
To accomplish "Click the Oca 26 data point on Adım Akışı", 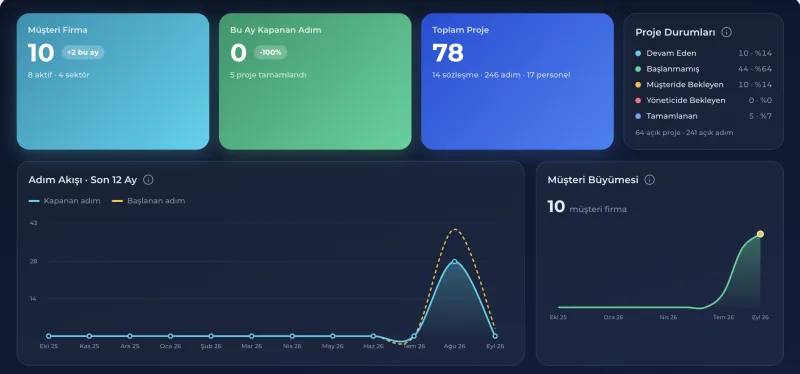I will coord(170,336).
